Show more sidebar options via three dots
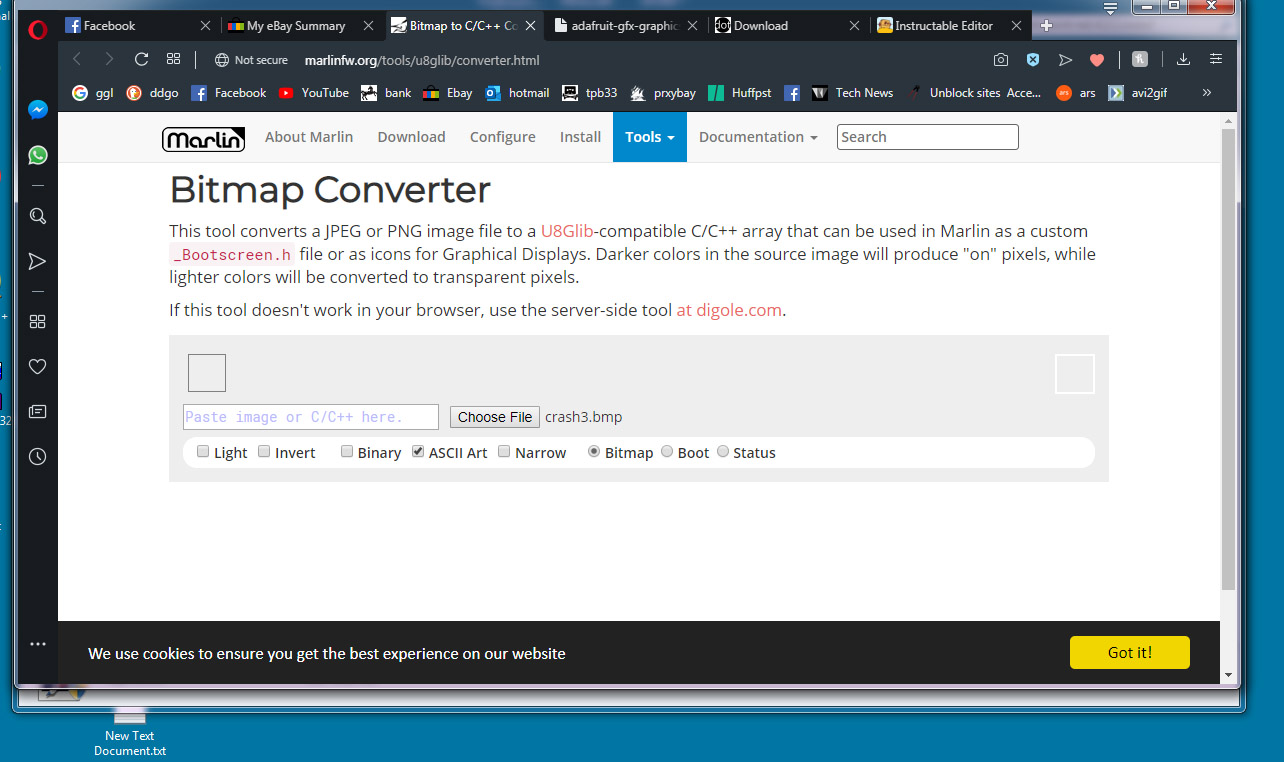The width and height of the screenshot is (1284, 762). (x=38, y=644)
